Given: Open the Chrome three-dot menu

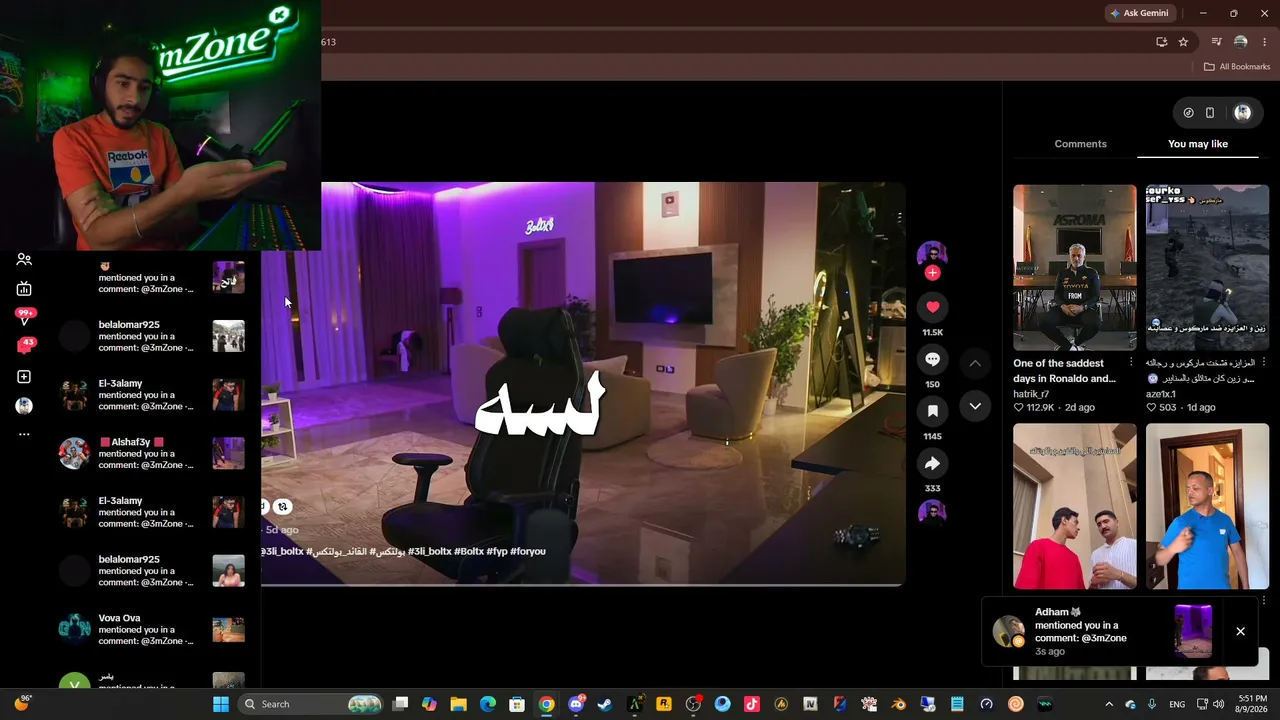Looking at the screenshot, I should 1264,42.
